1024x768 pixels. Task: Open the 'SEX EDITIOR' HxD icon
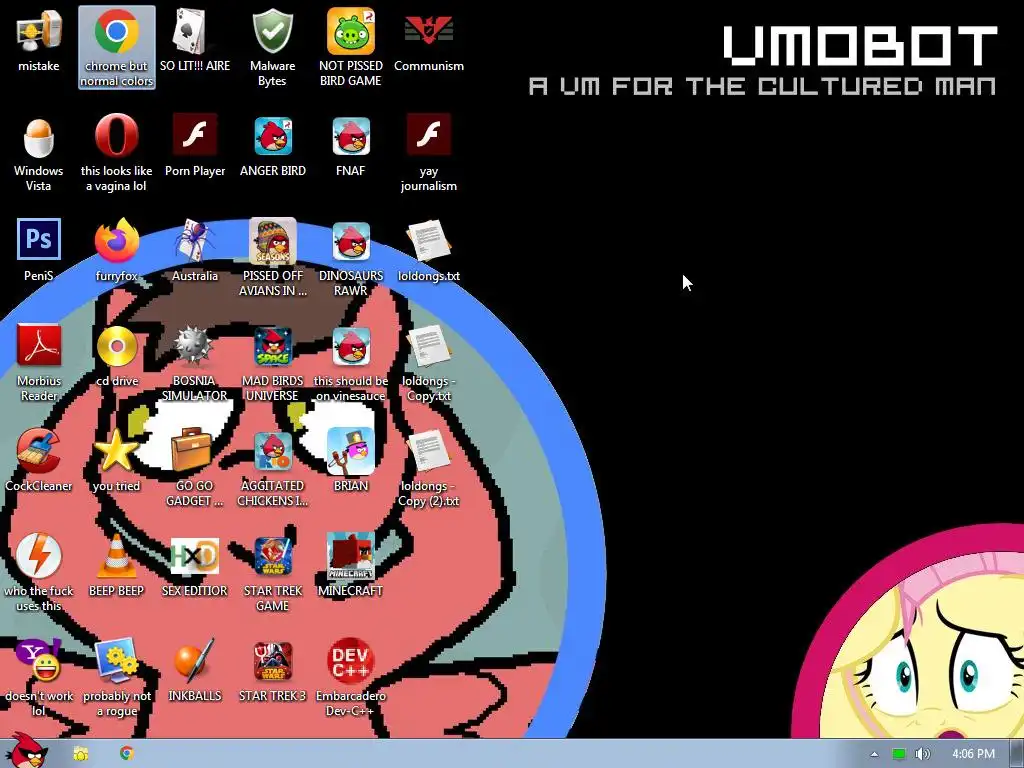195,566
